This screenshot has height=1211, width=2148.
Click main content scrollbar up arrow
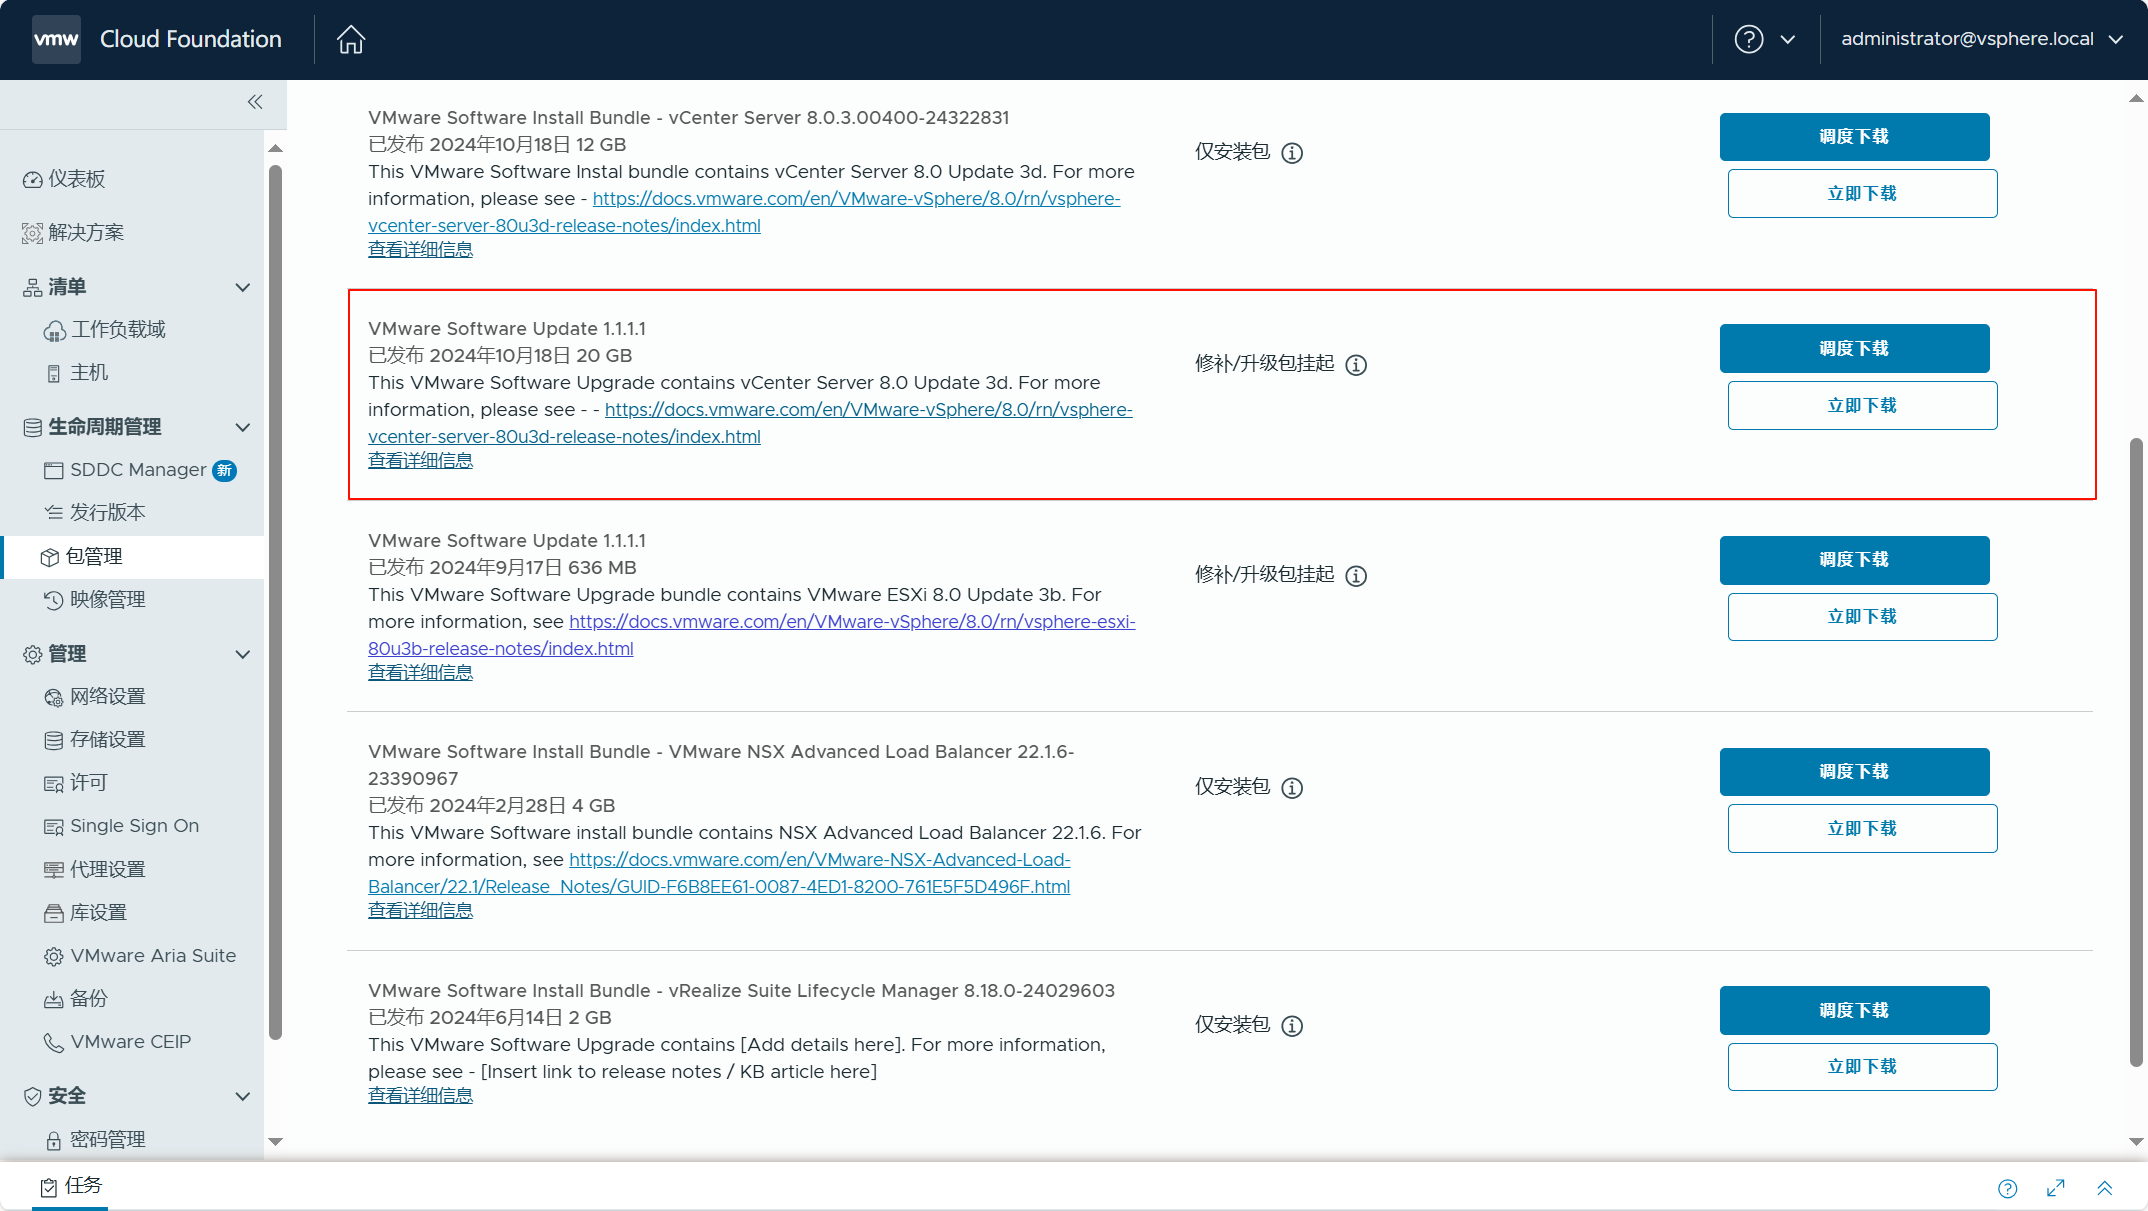2136,98
